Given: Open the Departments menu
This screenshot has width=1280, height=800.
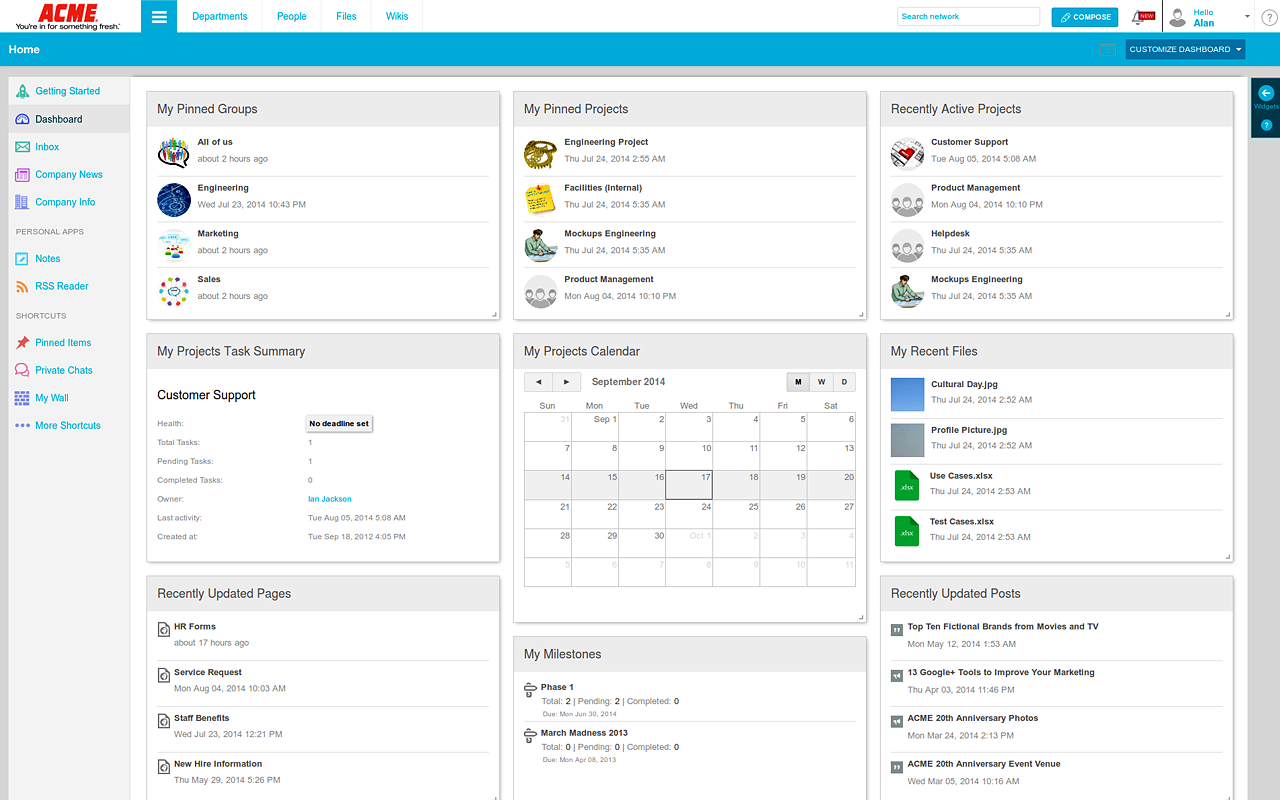Looking at the screenshot, I should pyautogui.click(x=219, y=16).
